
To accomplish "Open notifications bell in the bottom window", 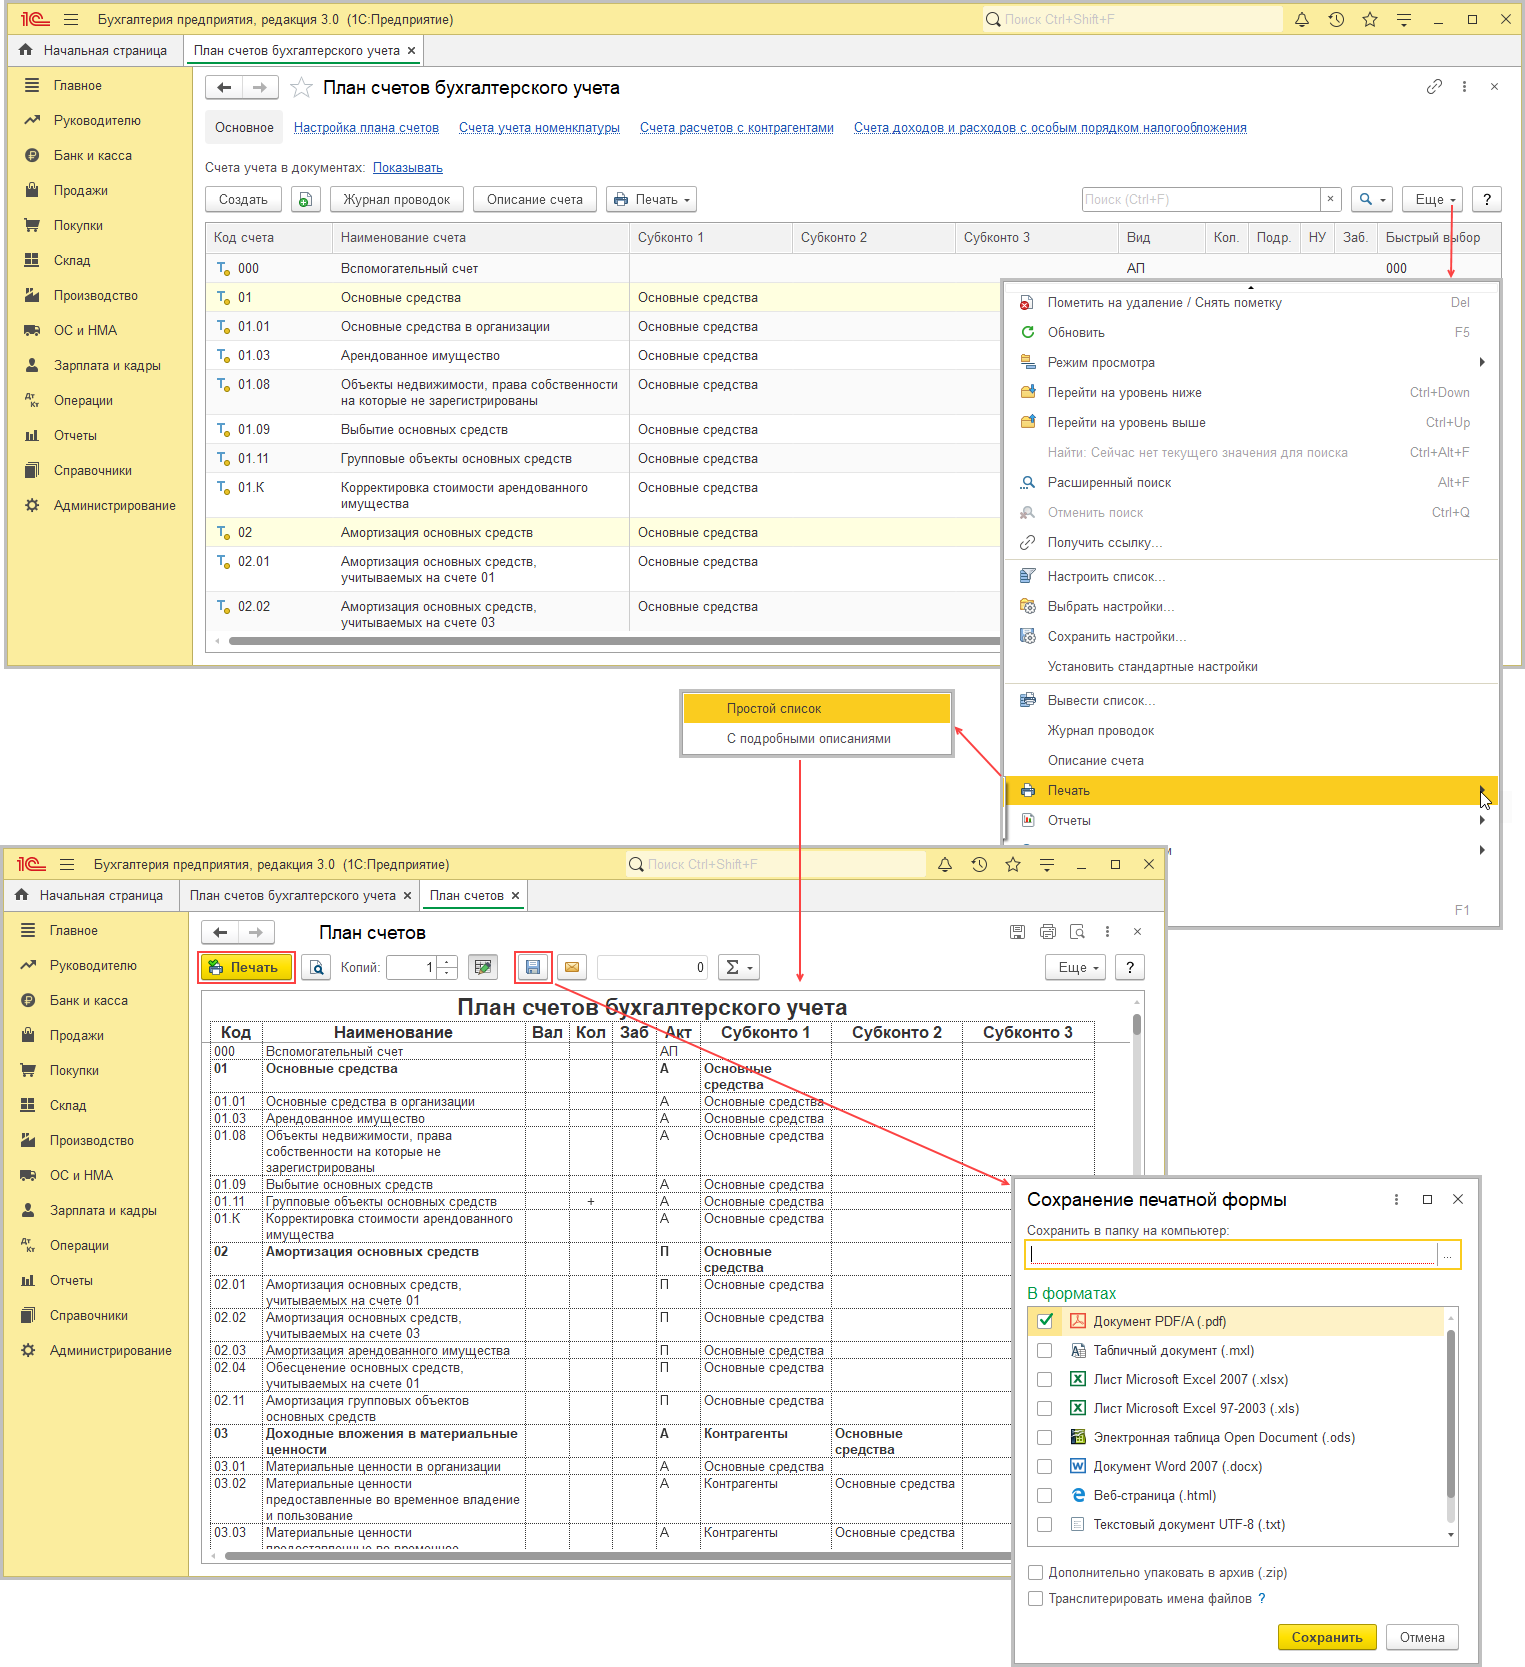I will [x=945, y=864].
